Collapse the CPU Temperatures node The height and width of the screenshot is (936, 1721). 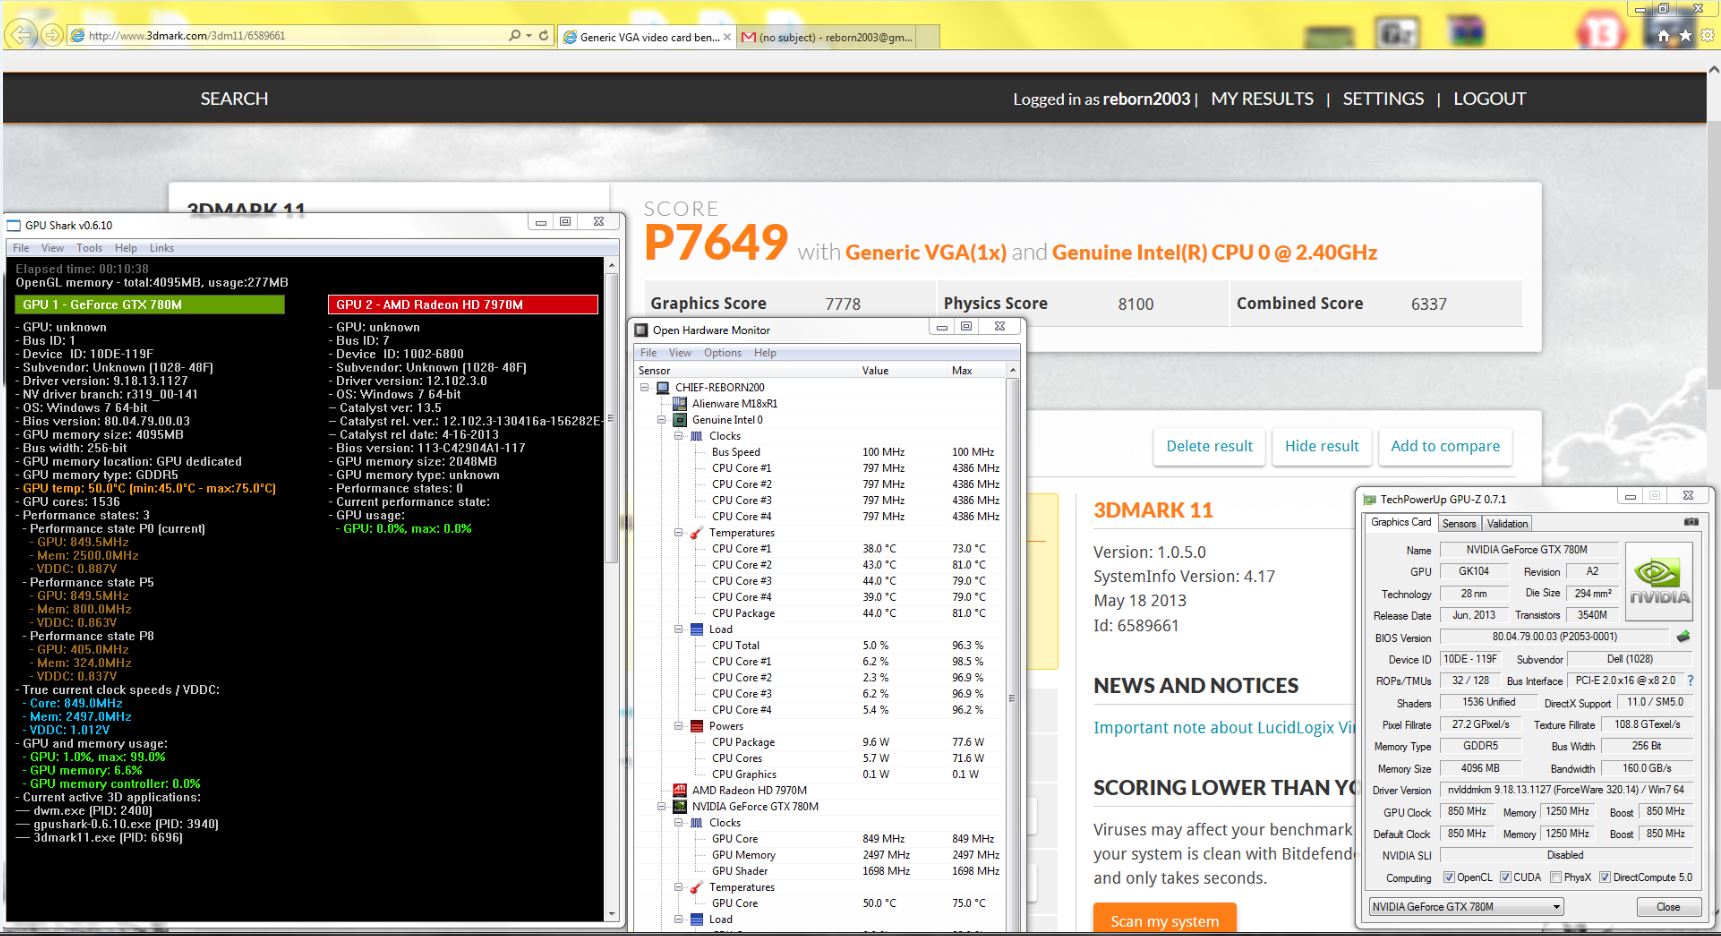pos(678,533)
